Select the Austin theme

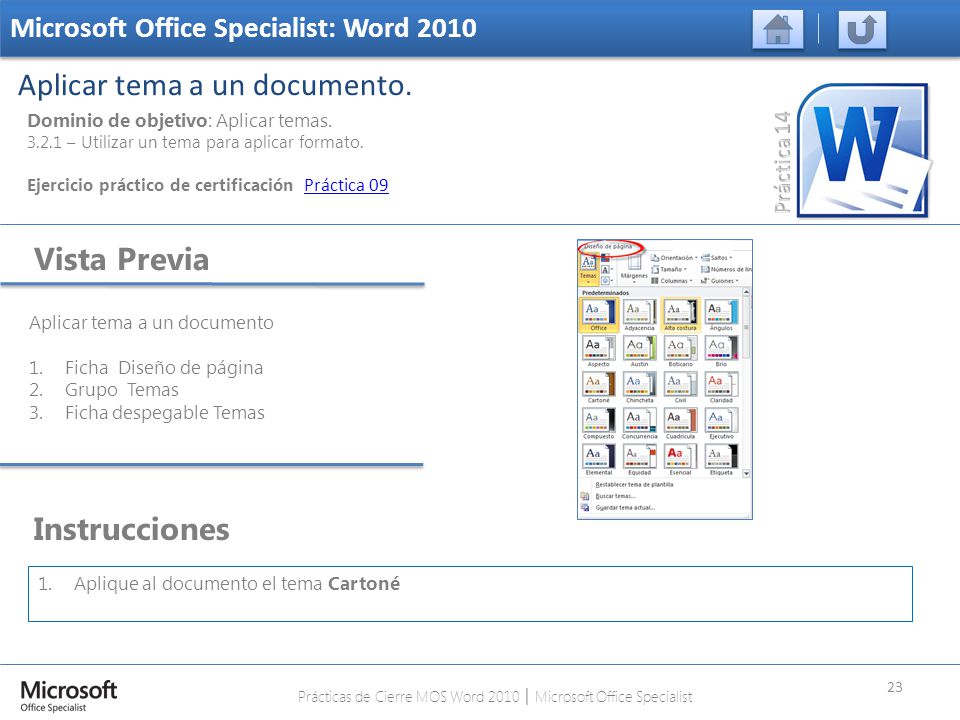pos(639,351)
